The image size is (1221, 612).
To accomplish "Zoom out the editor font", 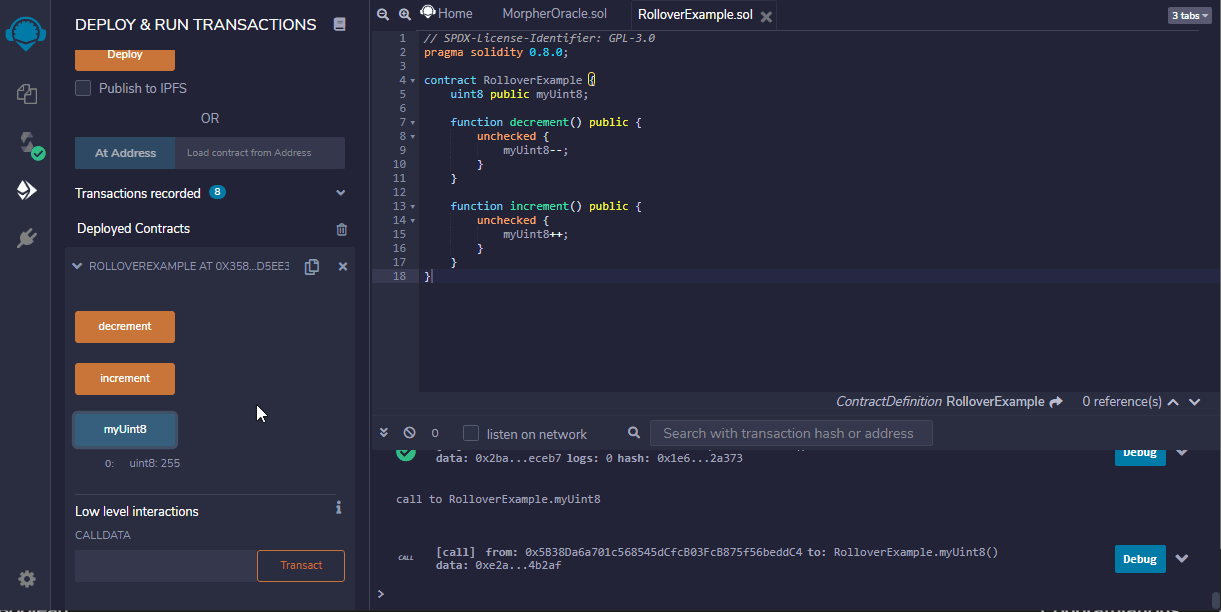I will tap(383, 14).
